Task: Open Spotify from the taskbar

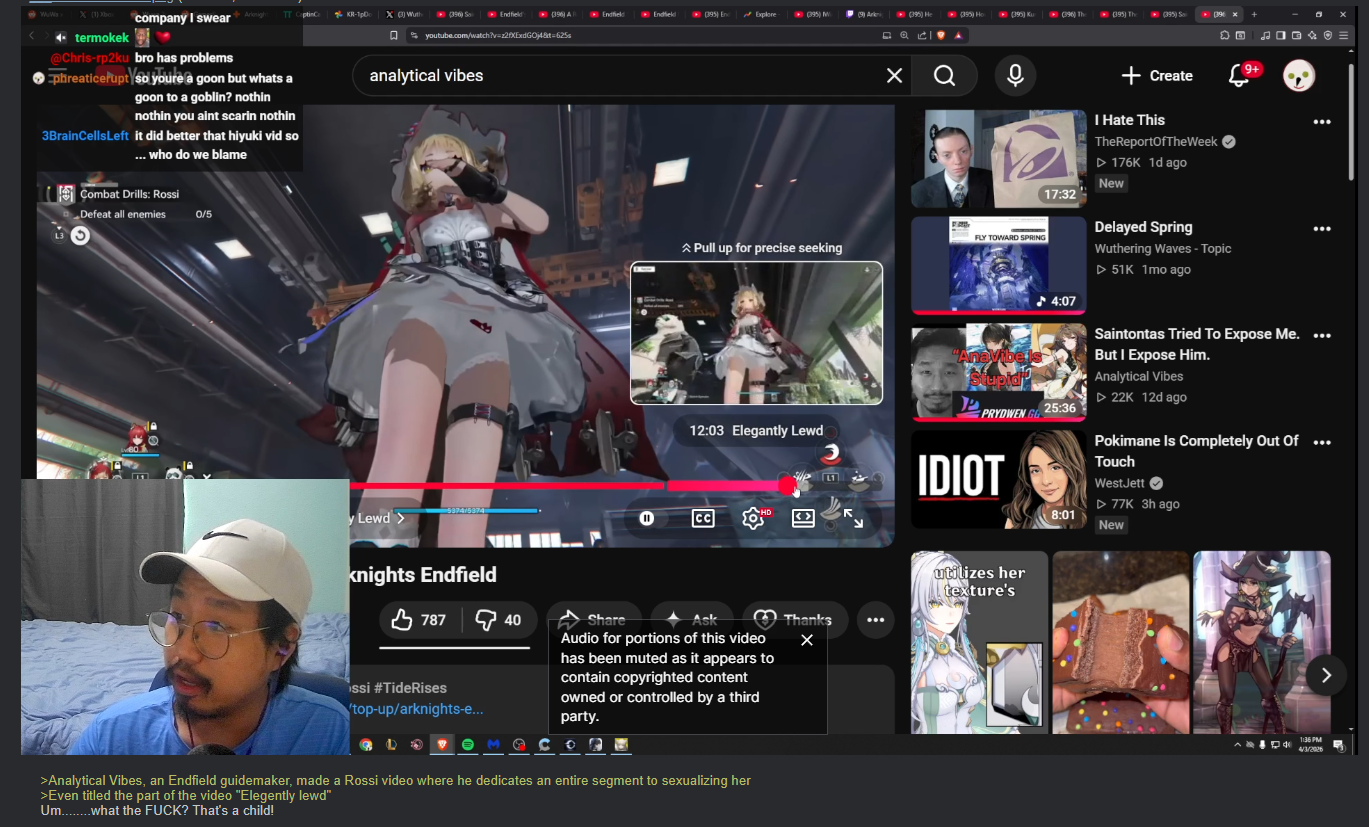Action: click(x=468, y=744)
